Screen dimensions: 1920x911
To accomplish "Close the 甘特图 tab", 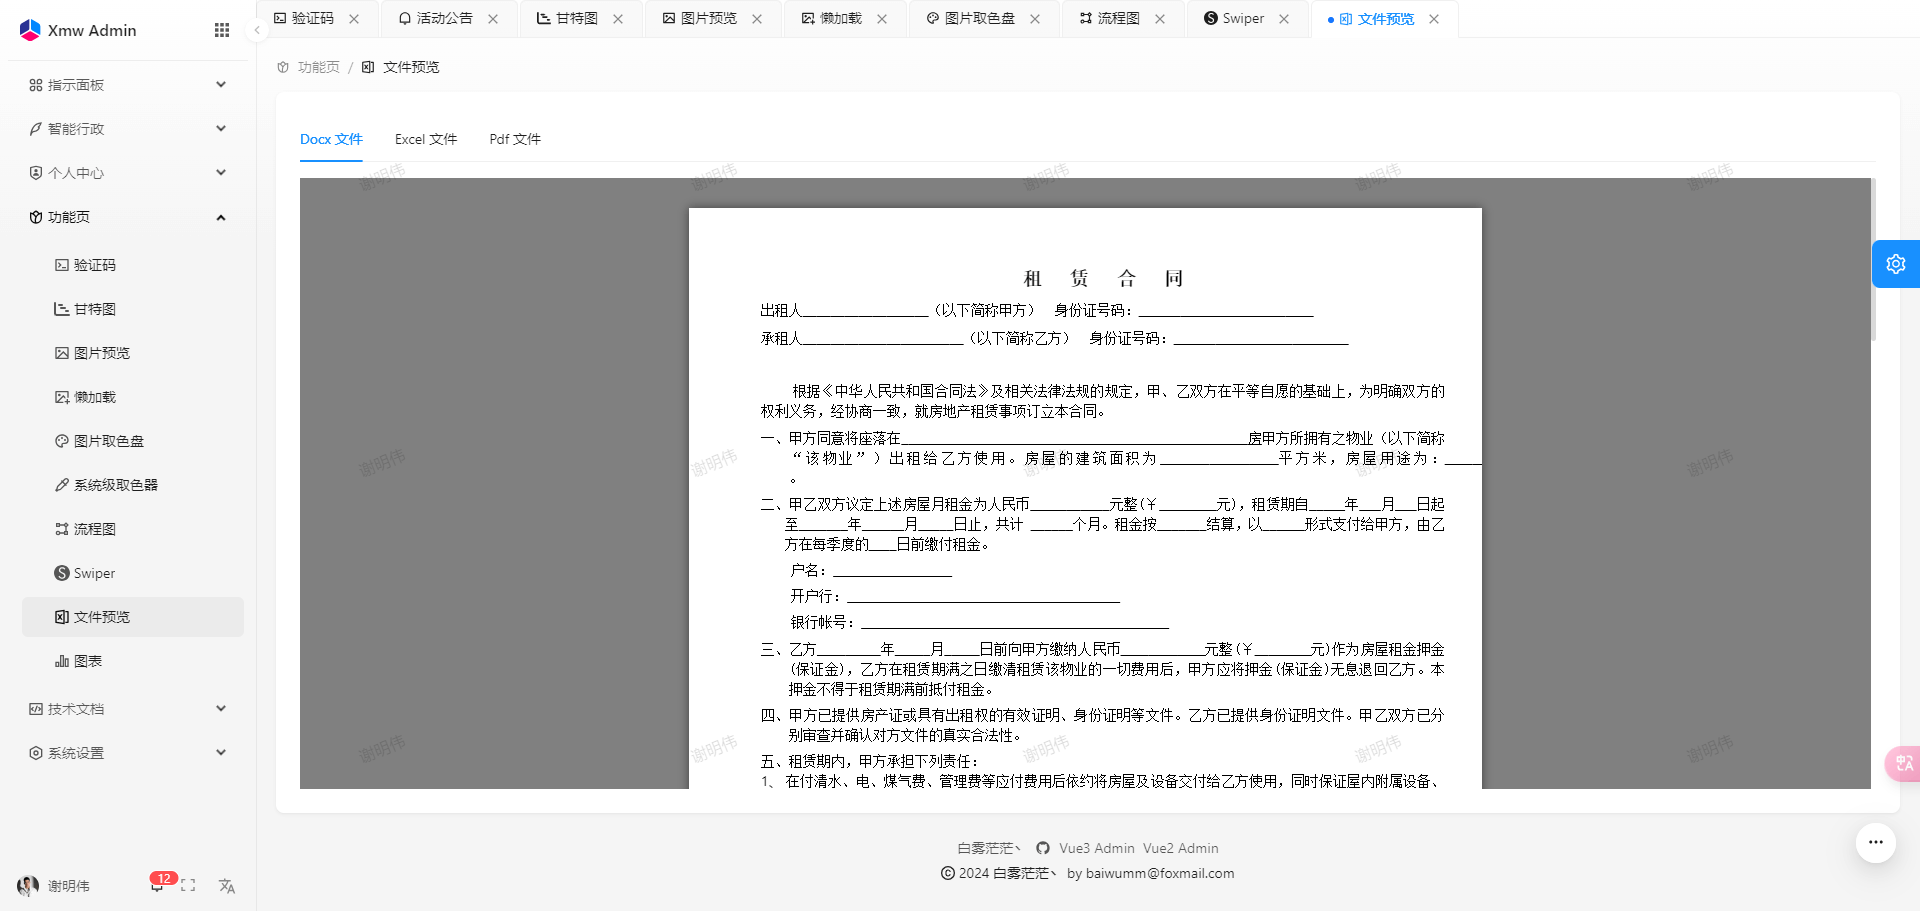I will point(618,19).
